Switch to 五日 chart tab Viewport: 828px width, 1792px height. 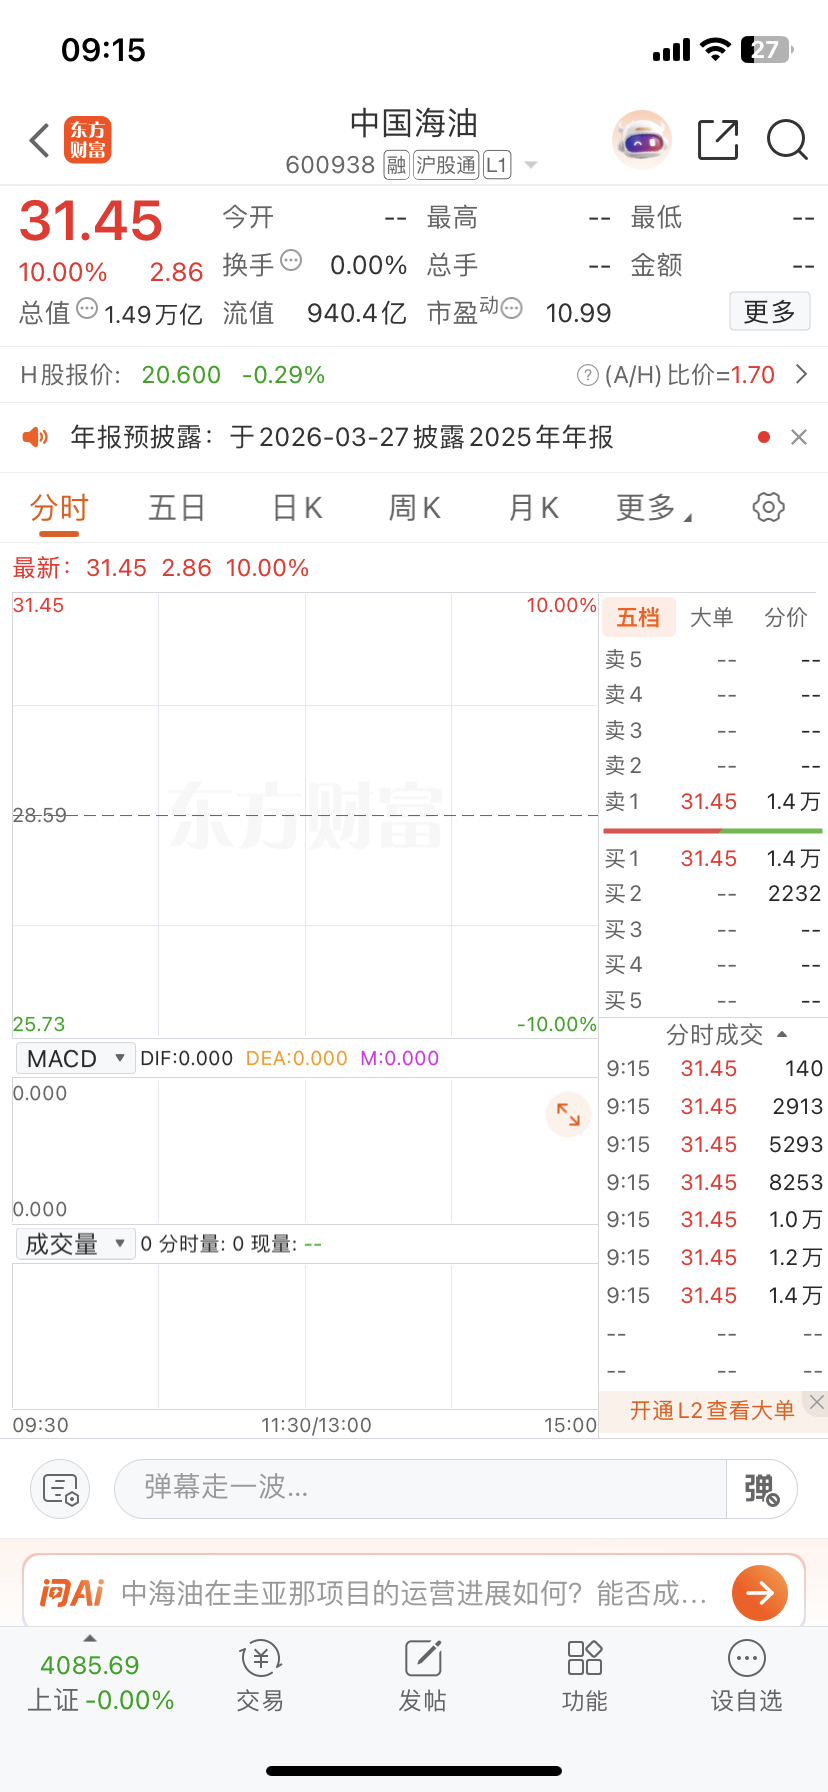(177, 508)
